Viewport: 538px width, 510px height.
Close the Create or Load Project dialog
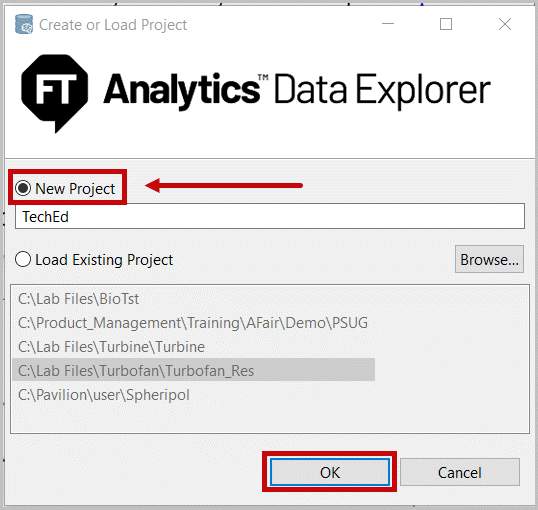pyautogui.click(x=505, y=24)
